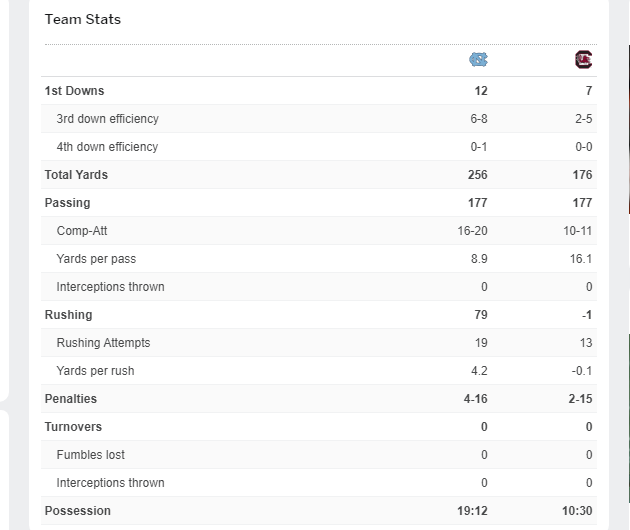The width and height of the screenshot is (630, 530).
Task: Select the Fumbles lost label
Action: [x=91, y=455]
